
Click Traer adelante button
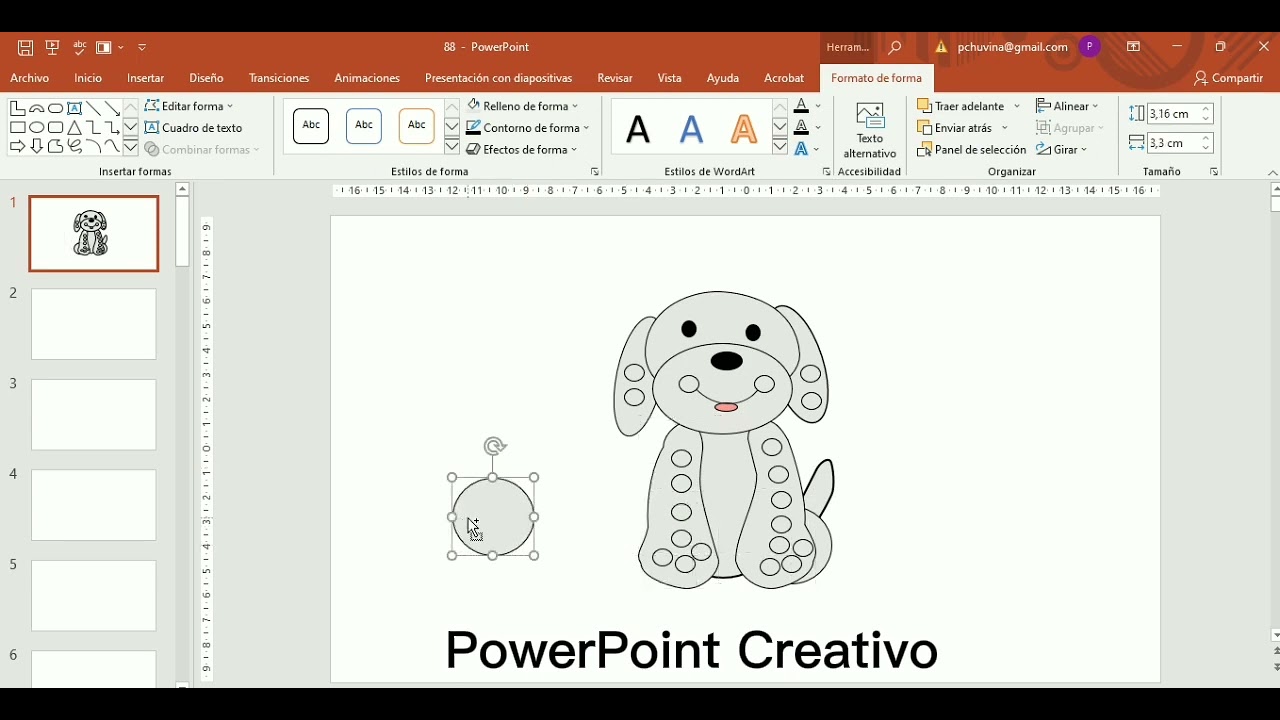click(960, 106)
